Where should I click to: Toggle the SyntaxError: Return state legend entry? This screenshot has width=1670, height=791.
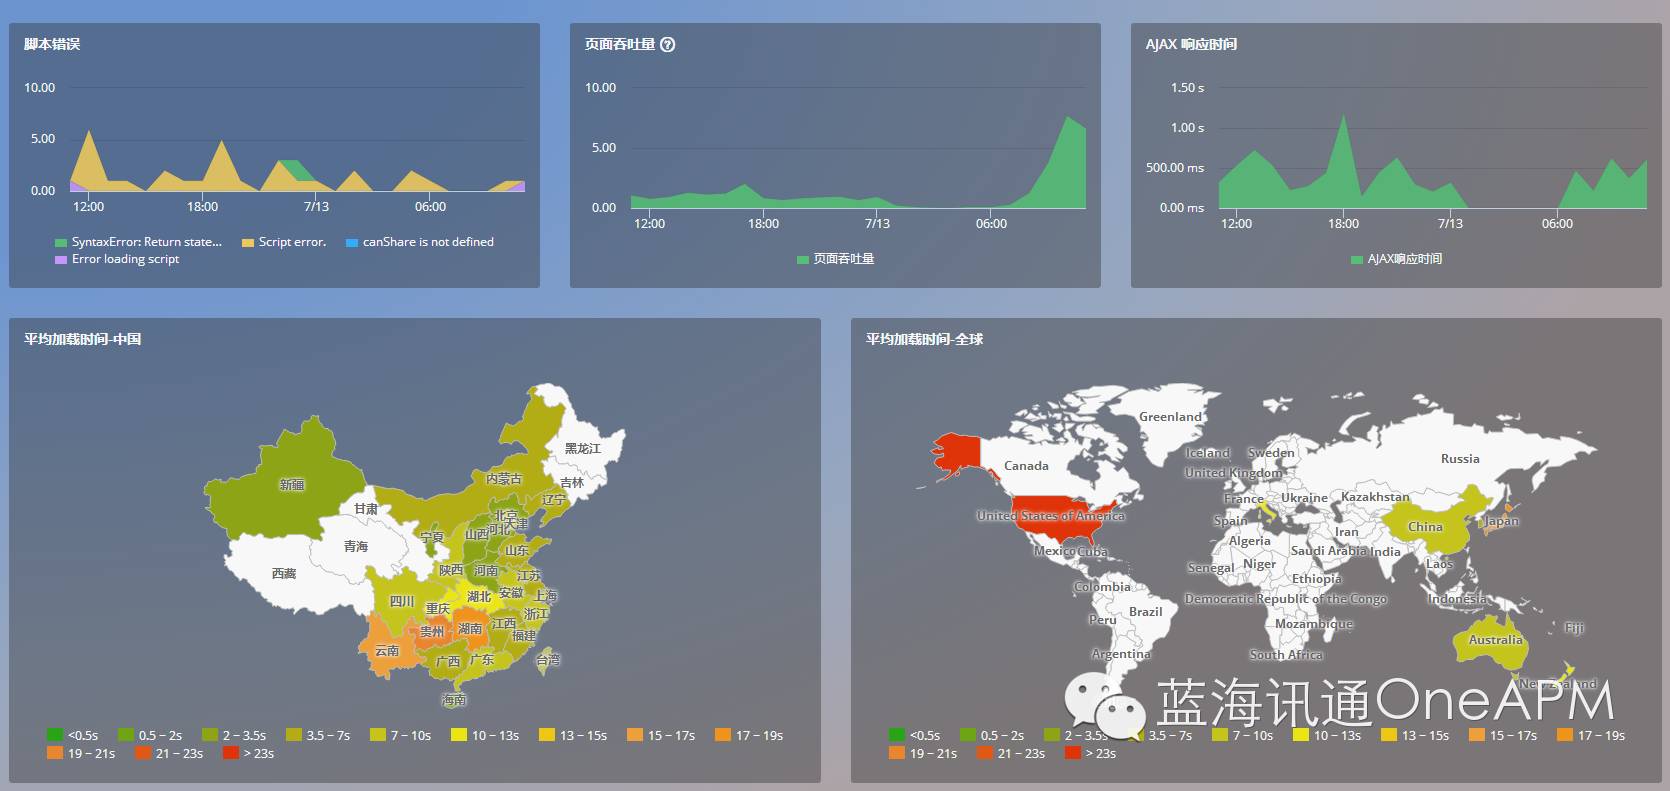point(138,242)
